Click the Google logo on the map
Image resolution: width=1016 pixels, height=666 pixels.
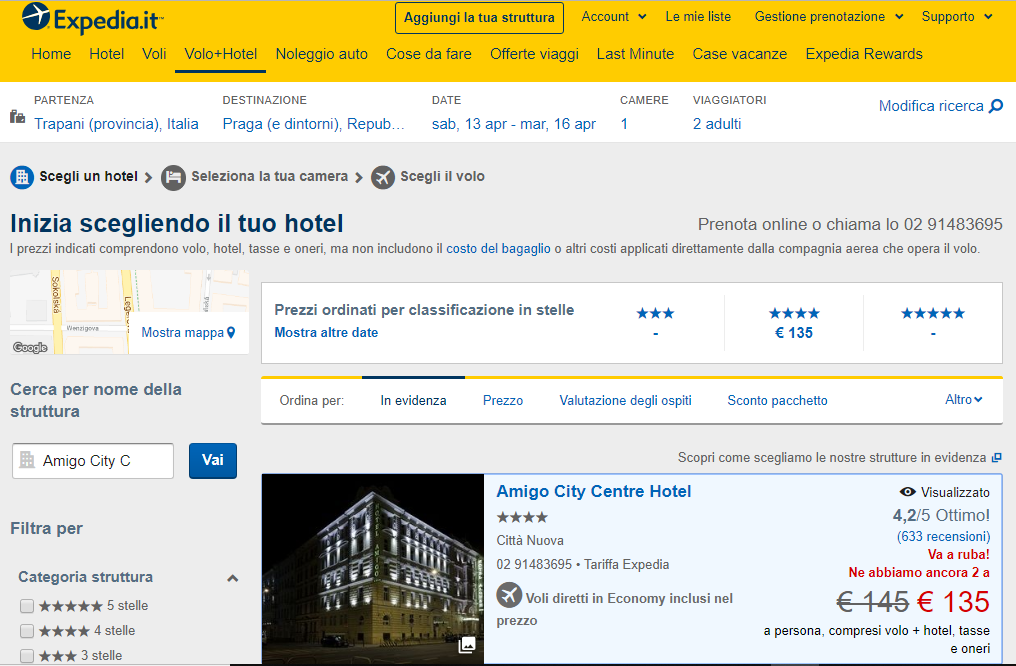click(30, 347)
